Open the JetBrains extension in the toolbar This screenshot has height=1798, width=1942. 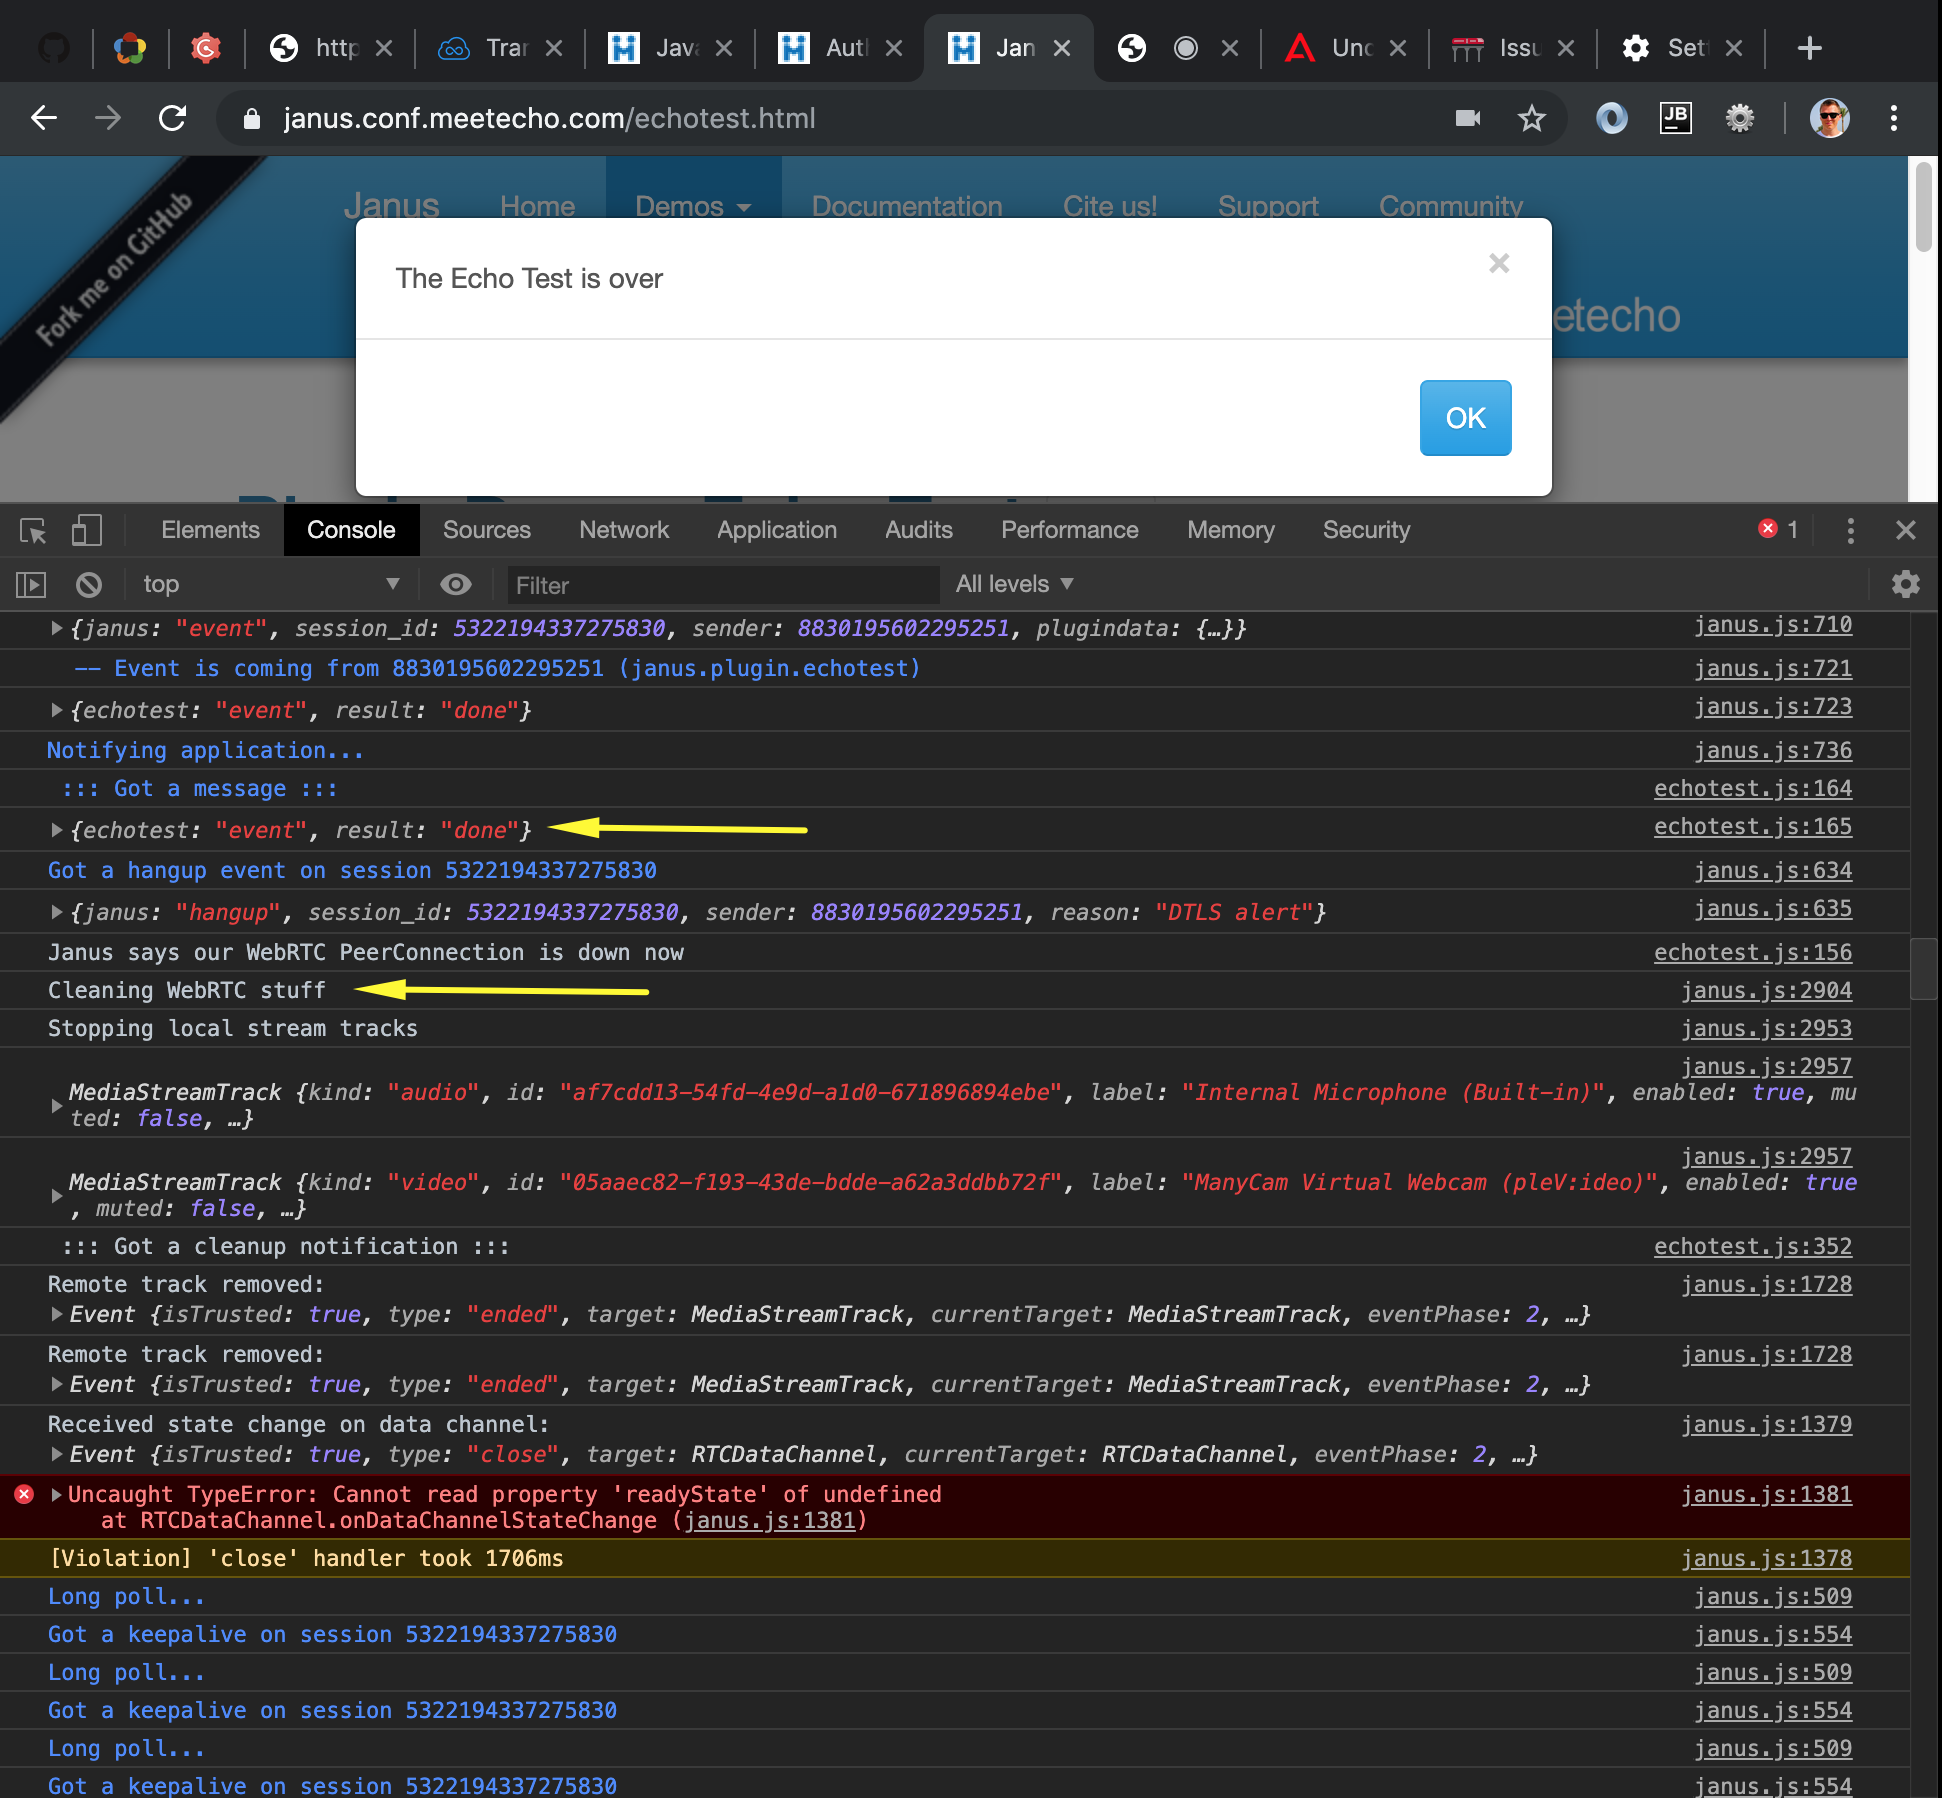(x=1675, y=118)
